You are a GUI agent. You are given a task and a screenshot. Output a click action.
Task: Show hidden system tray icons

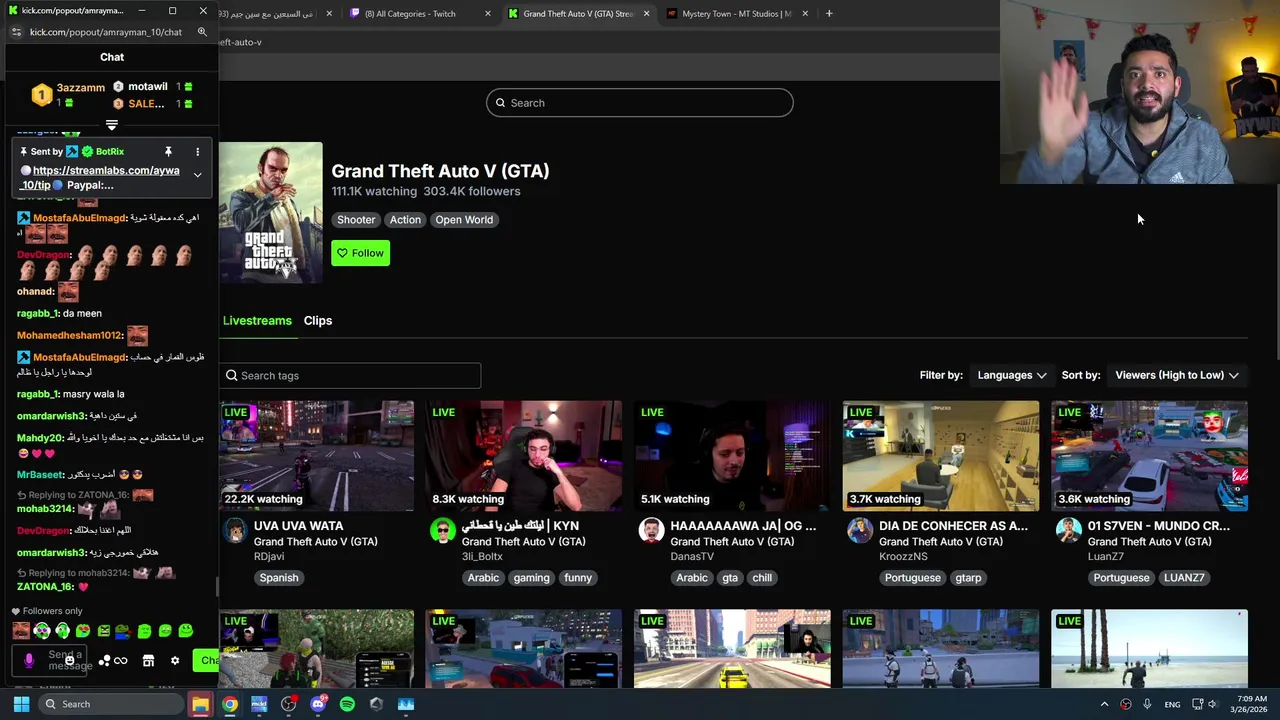[1104, 704]
